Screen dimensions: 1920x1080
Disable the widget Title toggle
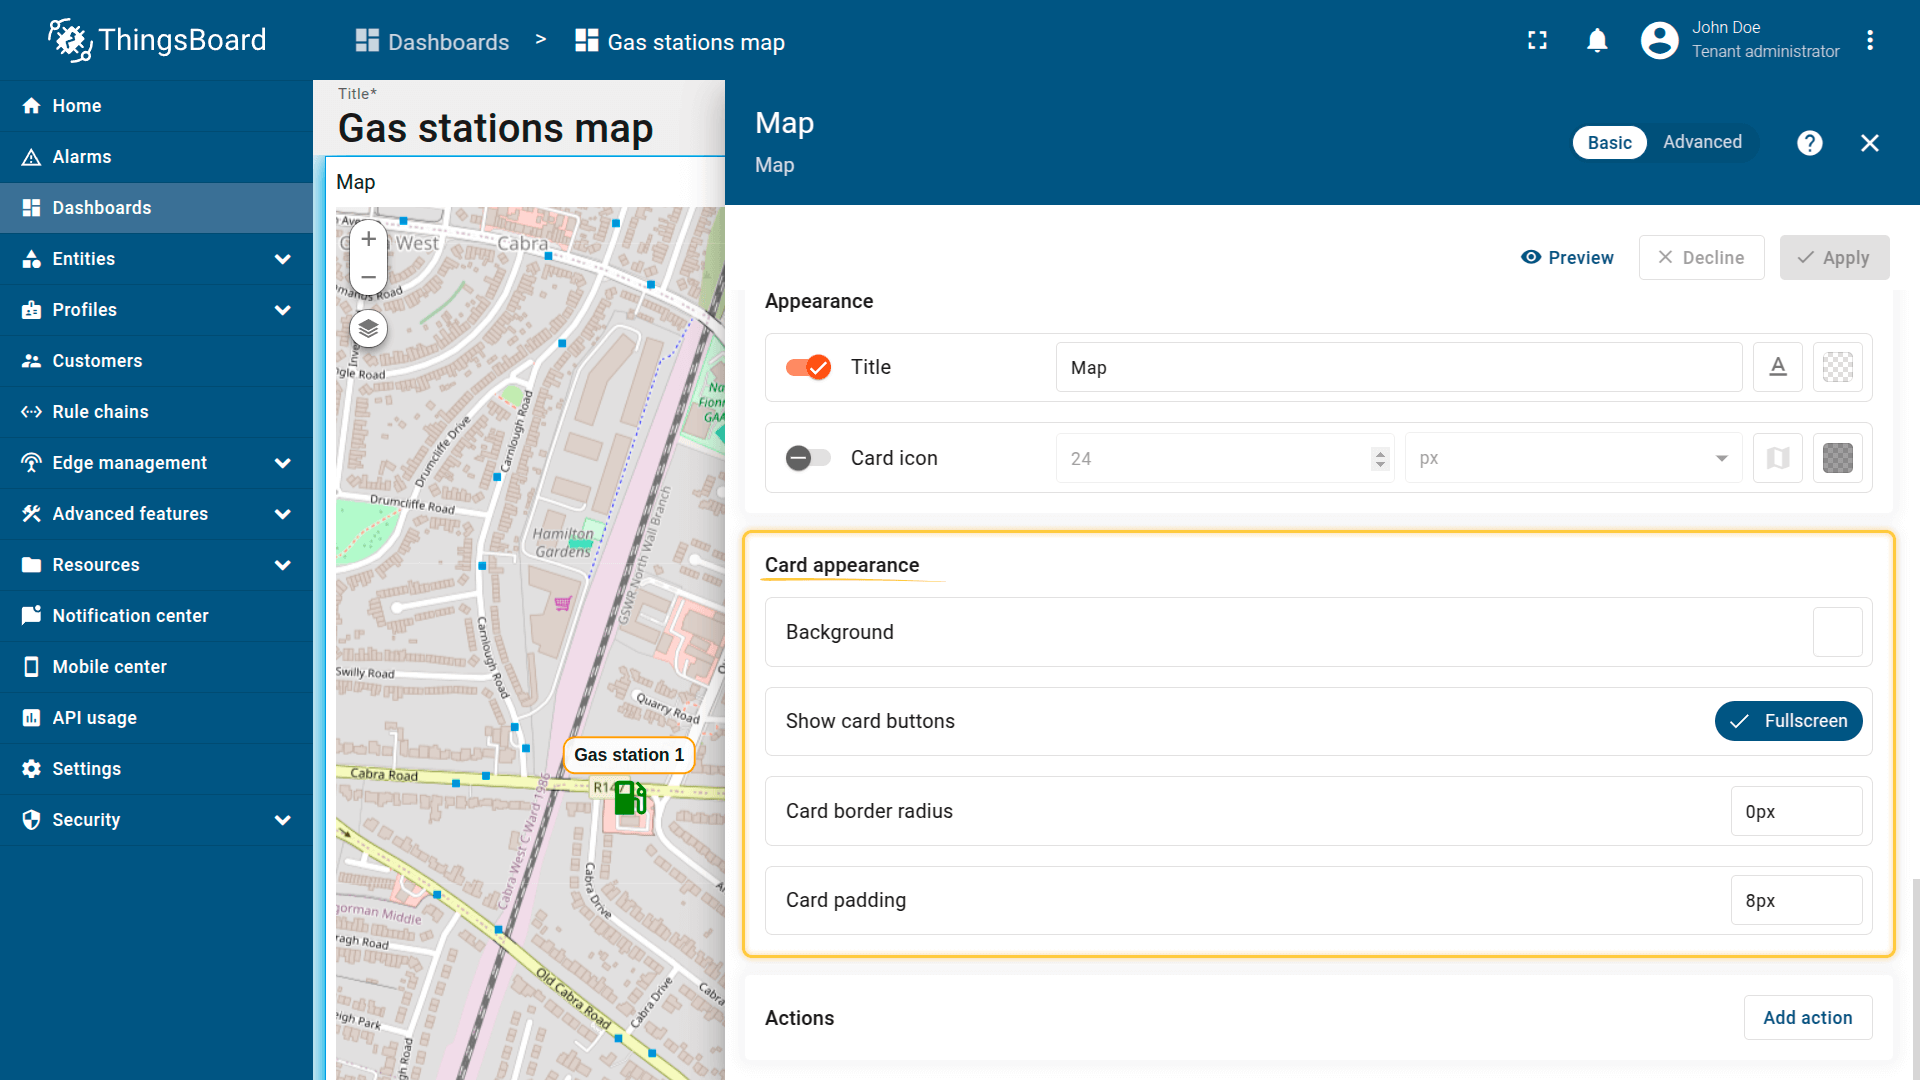pos(808,367)
